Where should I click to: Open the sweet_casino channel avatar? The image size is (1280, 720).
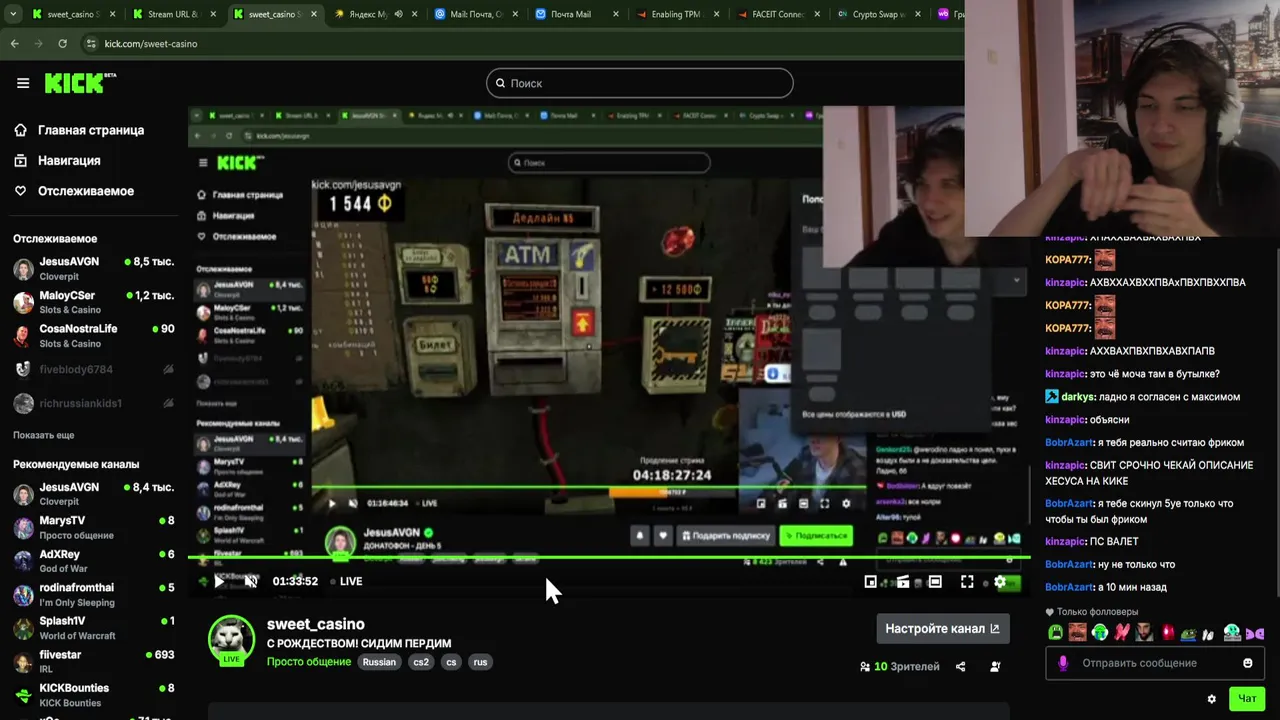(x=231, y=639)
